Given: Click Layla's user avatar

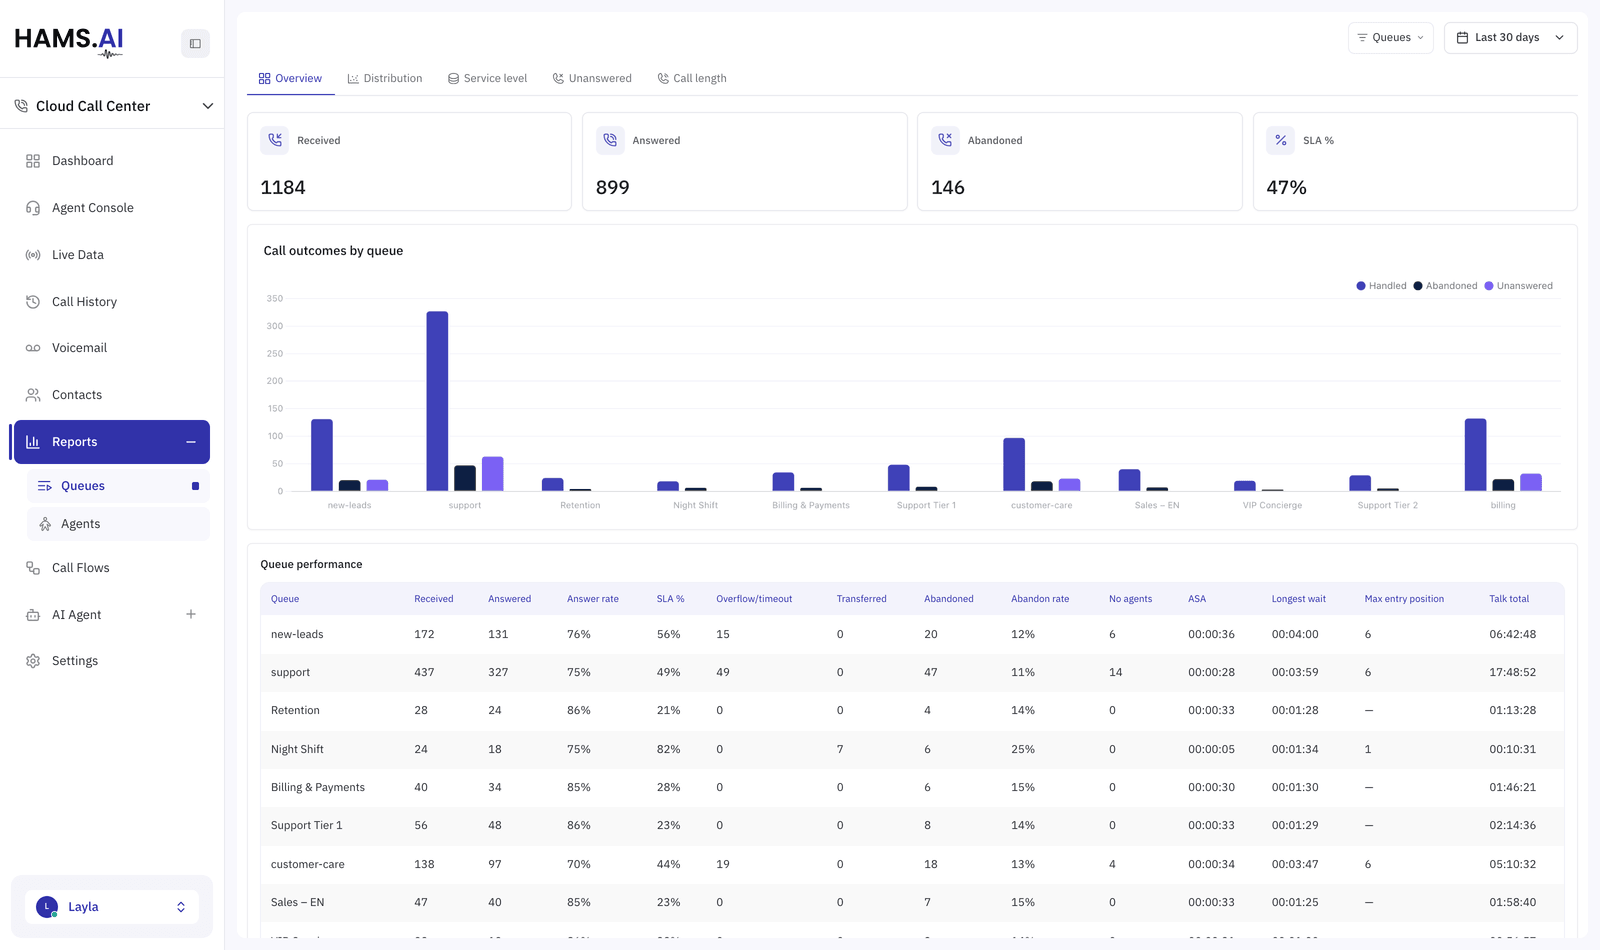Looking at the screenshot, I should tap(47, 907).
